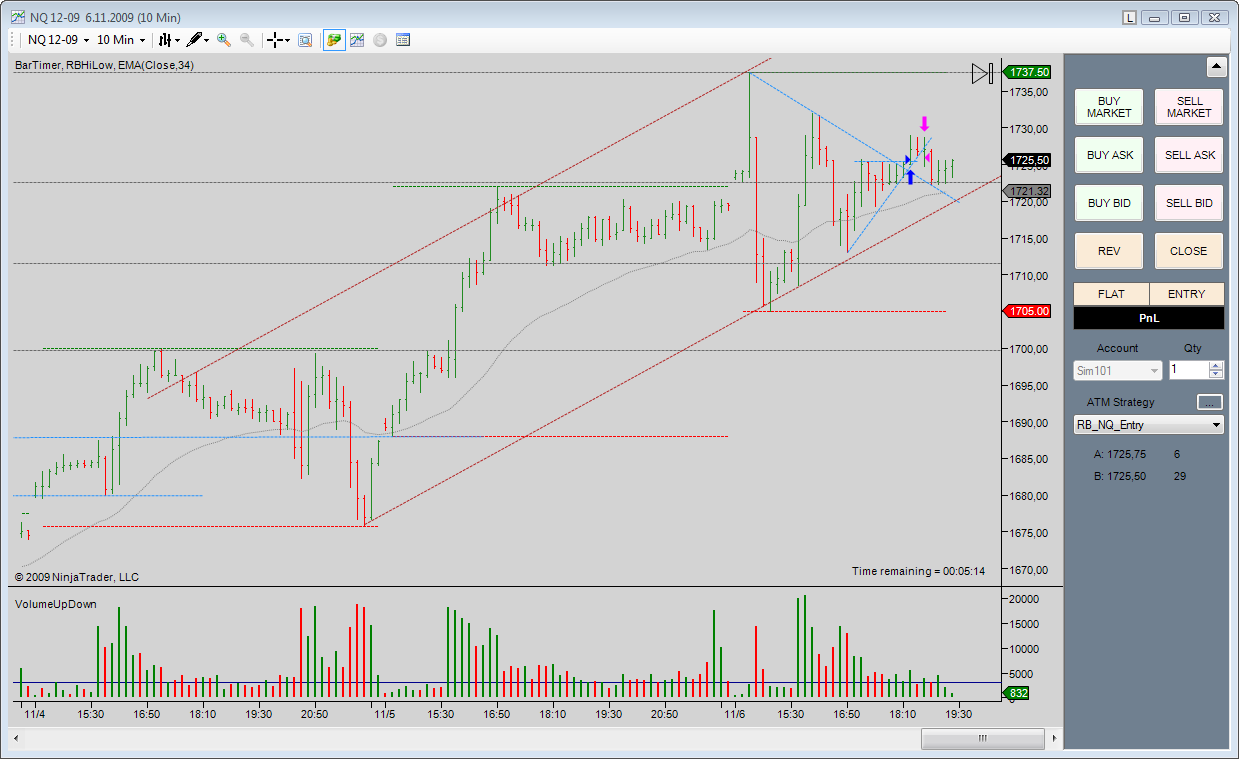Click the magenta down arrow on chart
The height and width of the screenshot is (759, 1239).
point(924,124)
